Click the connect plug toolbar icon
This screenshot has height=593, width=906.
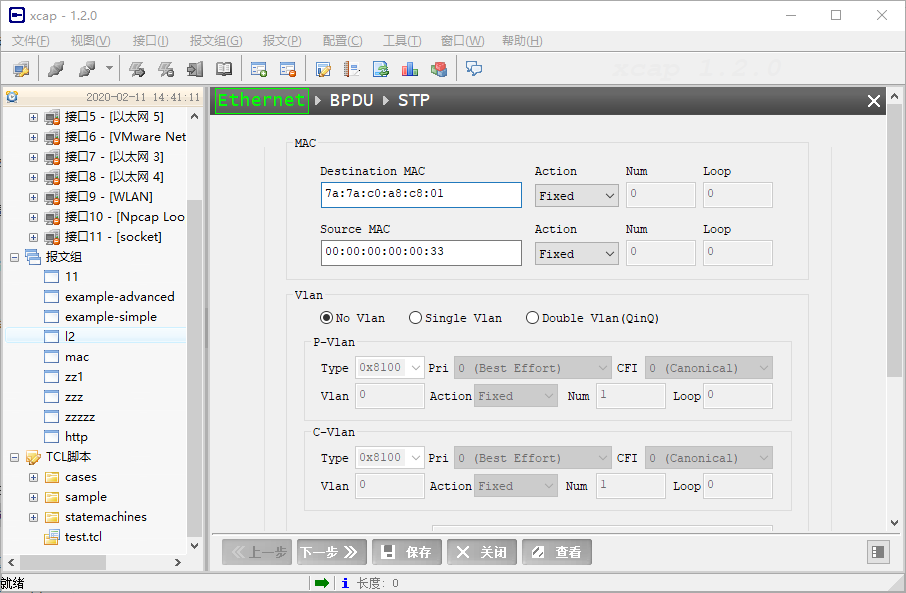pyautogui.click(x=56, y=69)
